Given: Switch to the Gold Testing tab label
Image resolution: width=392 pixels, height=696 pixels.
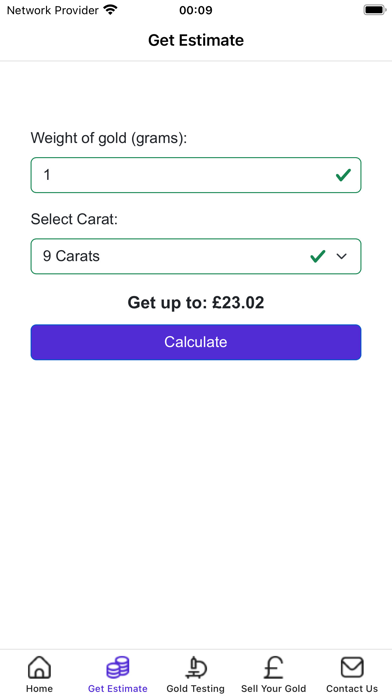Looking at the screenshot, I should tap(196, 688).
